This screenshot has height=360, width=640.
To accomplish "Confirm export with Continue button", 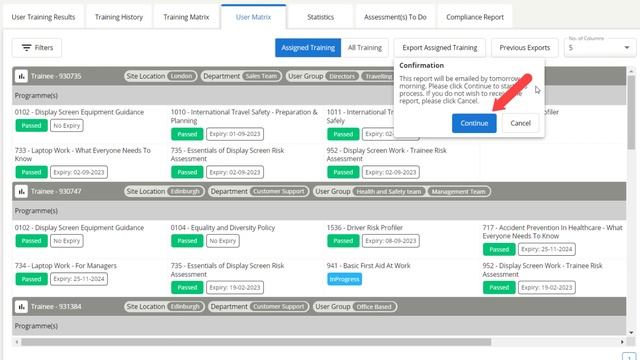I will pos(474,123).
